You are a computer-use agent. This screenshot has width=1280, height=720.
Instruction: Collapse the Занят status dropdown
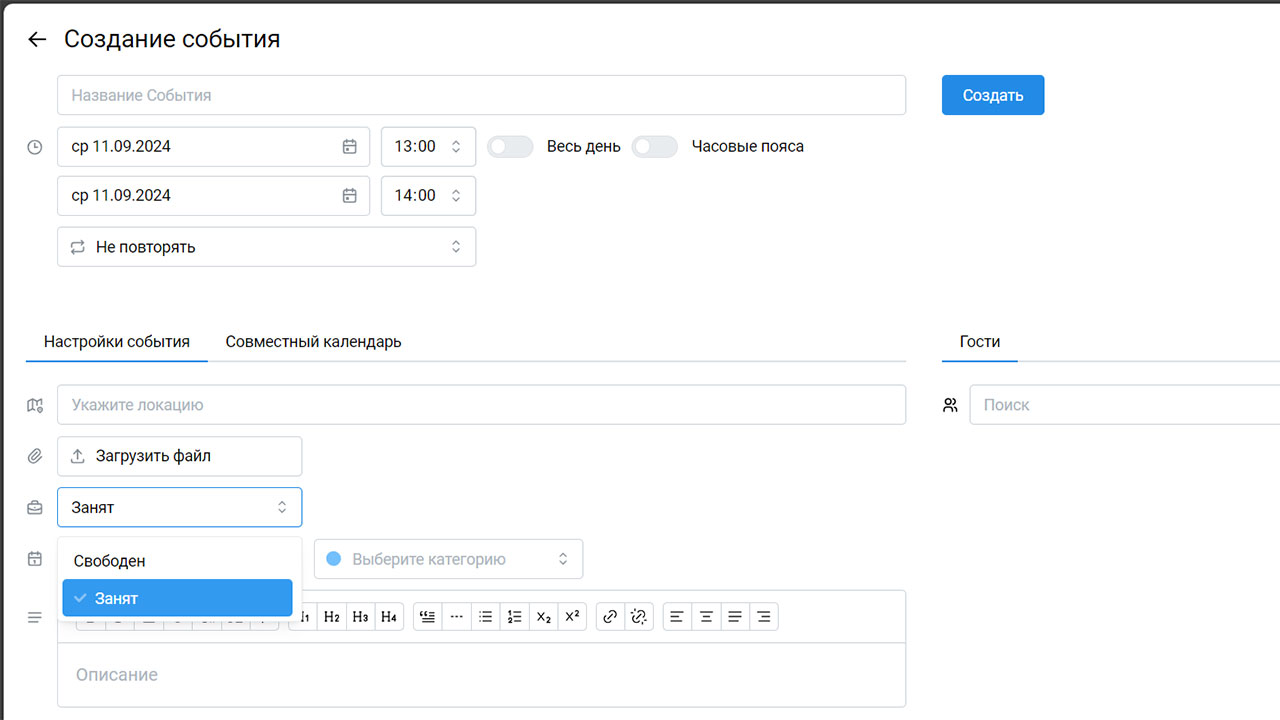pos(180,507)
